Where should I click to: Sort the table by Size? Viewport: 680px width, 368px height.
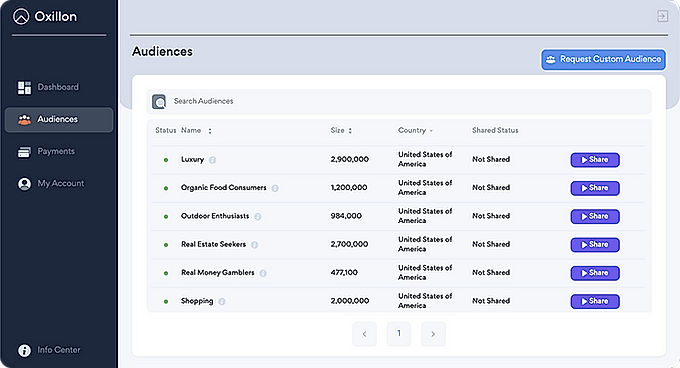tap(350, 130)
